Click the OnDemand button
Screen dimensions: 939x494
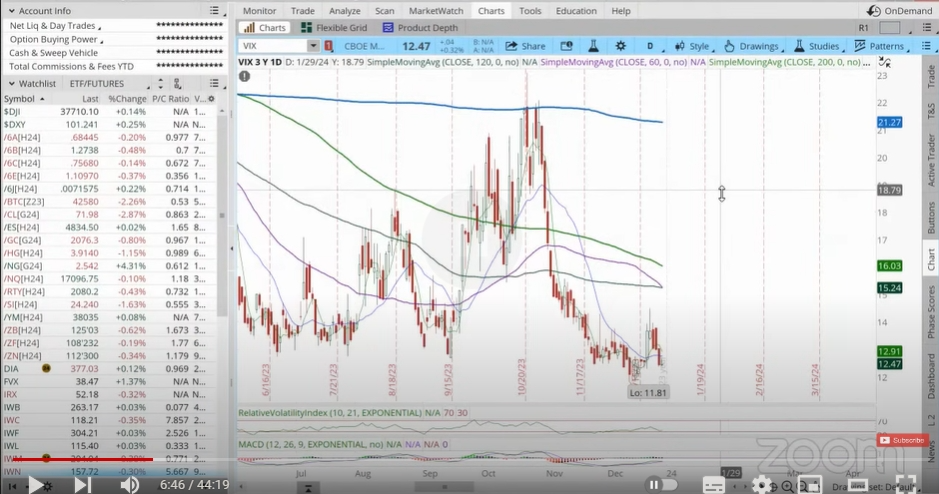899,11
